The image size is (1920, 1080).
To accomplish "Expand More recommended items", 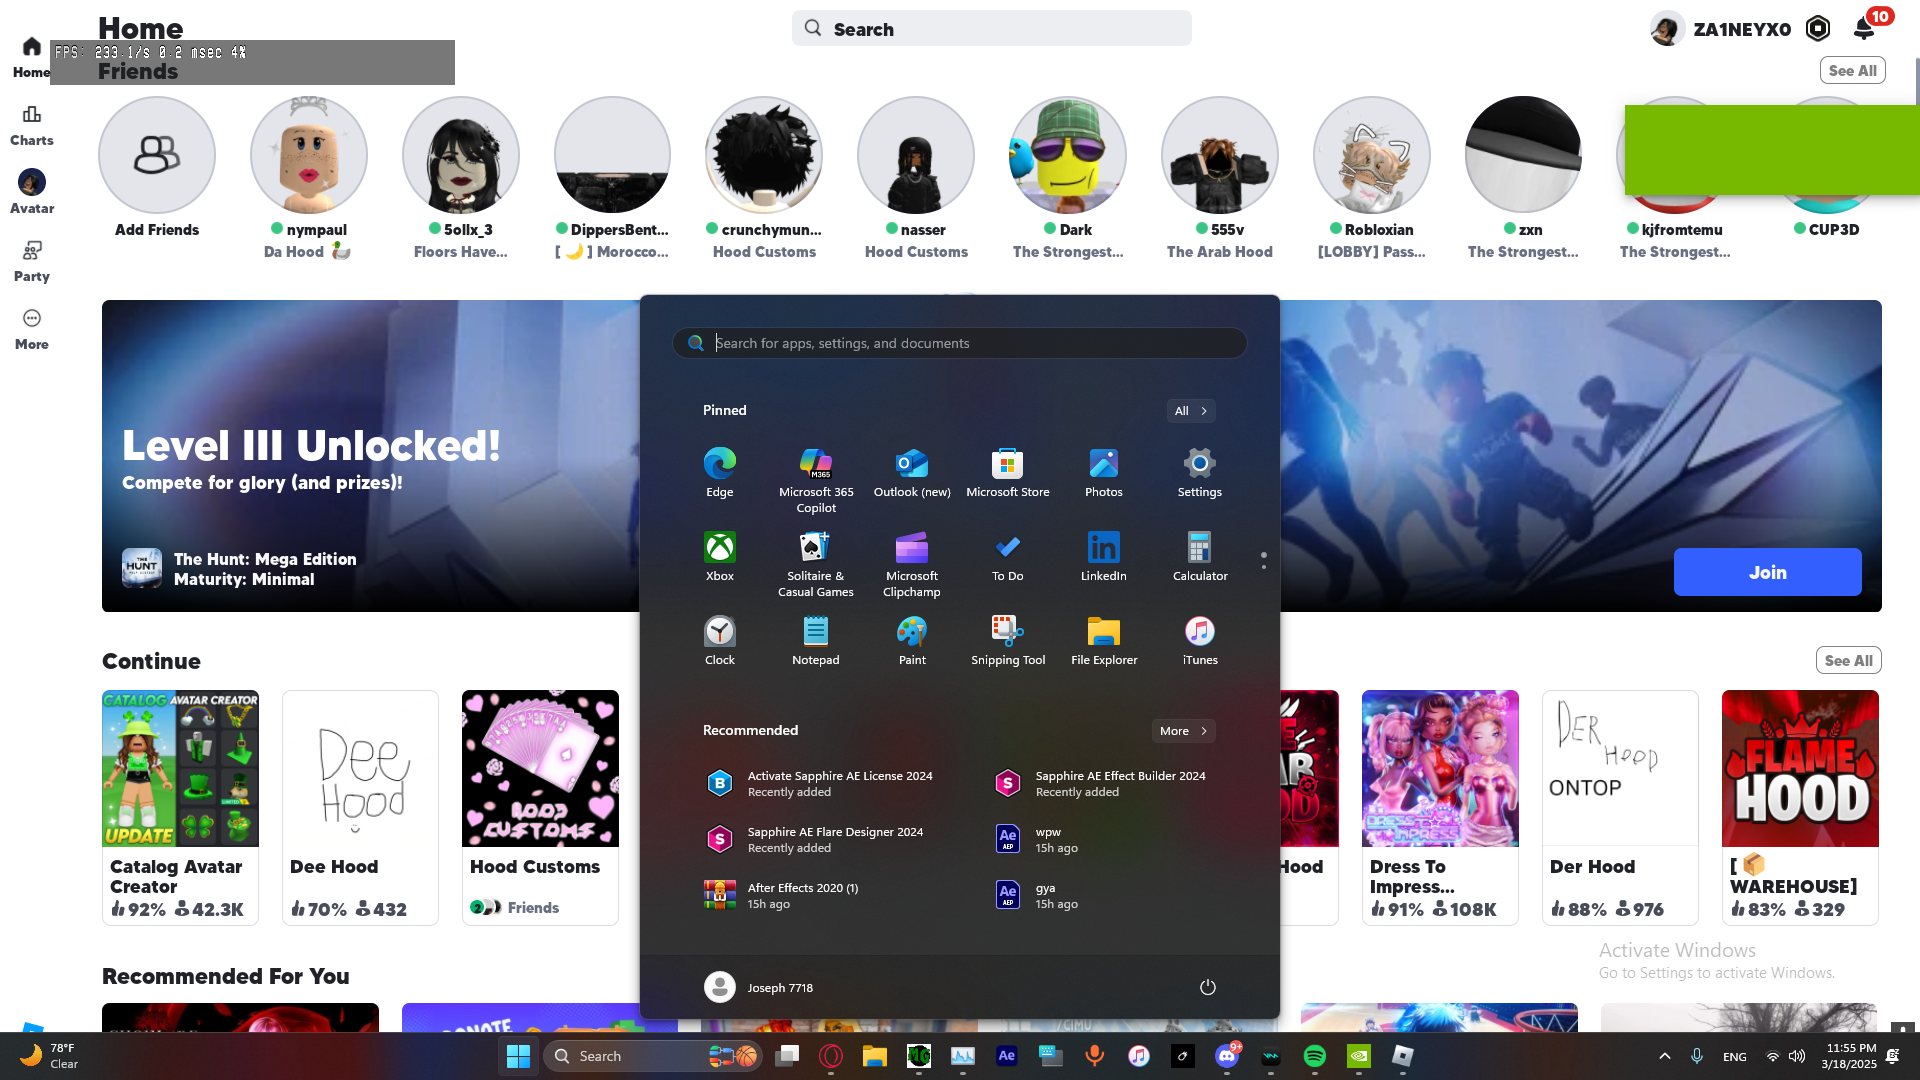I will (1183, 731).
